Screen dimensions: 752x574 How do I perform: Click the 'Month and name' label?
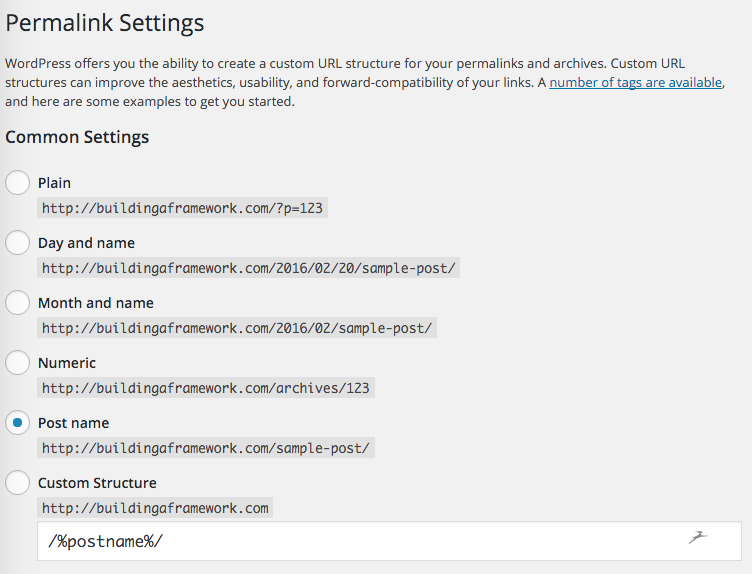pos(96,303)
